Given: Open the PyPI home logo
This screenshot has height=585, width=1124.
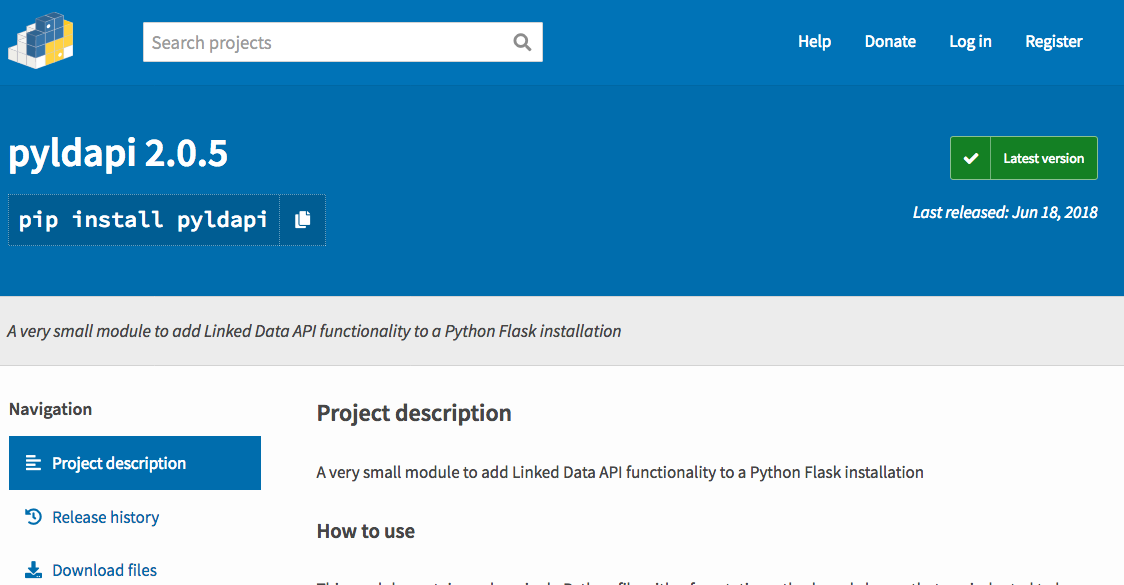Looking at the screenshot, I should click(x=41, y=41).
